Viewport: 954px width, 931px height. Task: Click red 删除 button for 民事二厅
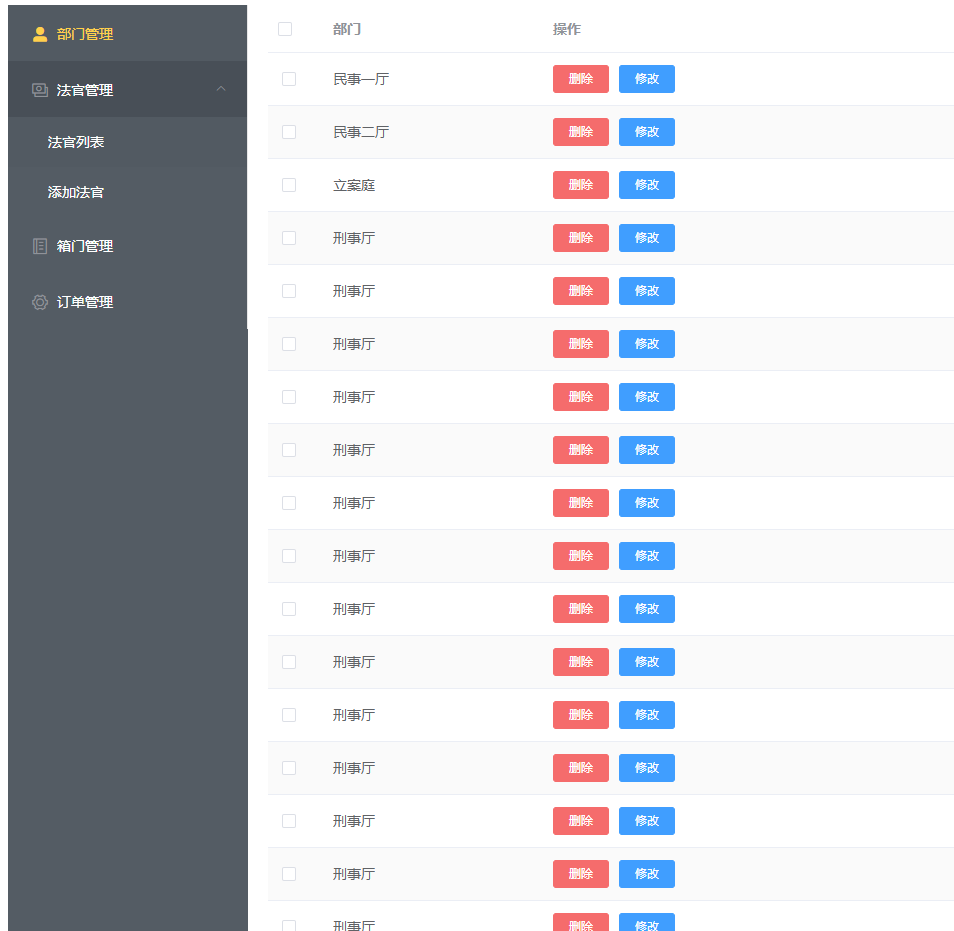pyautogui.click(x=580, y=132)
